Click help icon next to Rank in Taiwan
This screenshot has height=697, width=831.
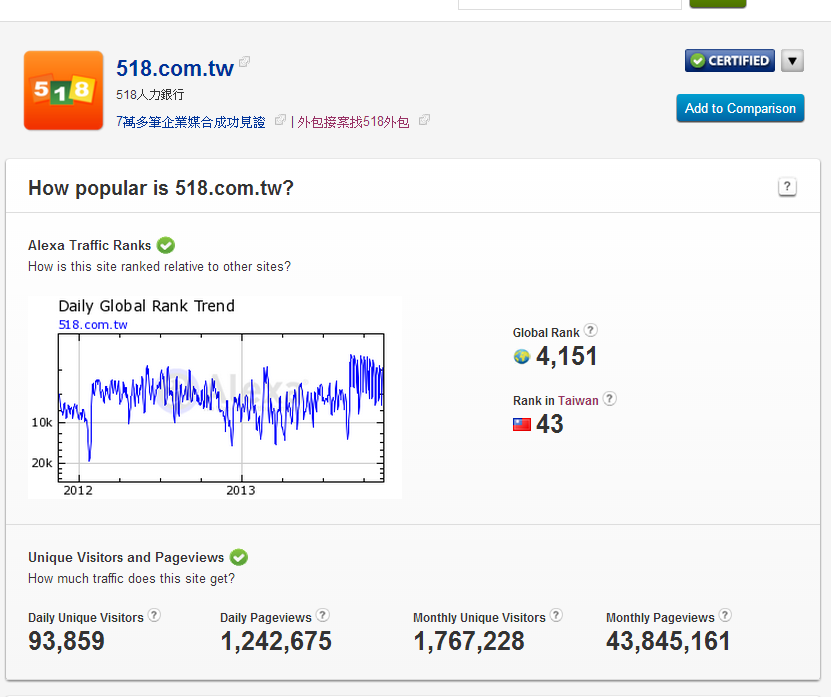click(610, 399)
